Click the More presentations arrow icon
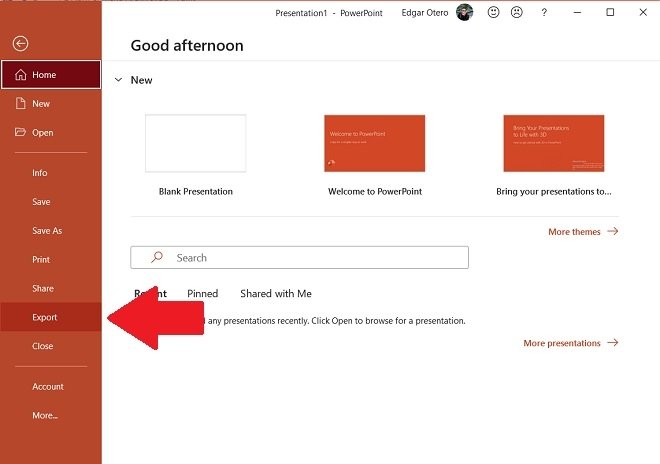The height and width of the screenshot is (464, 660). pyautogui.click(x=613, y=343)
